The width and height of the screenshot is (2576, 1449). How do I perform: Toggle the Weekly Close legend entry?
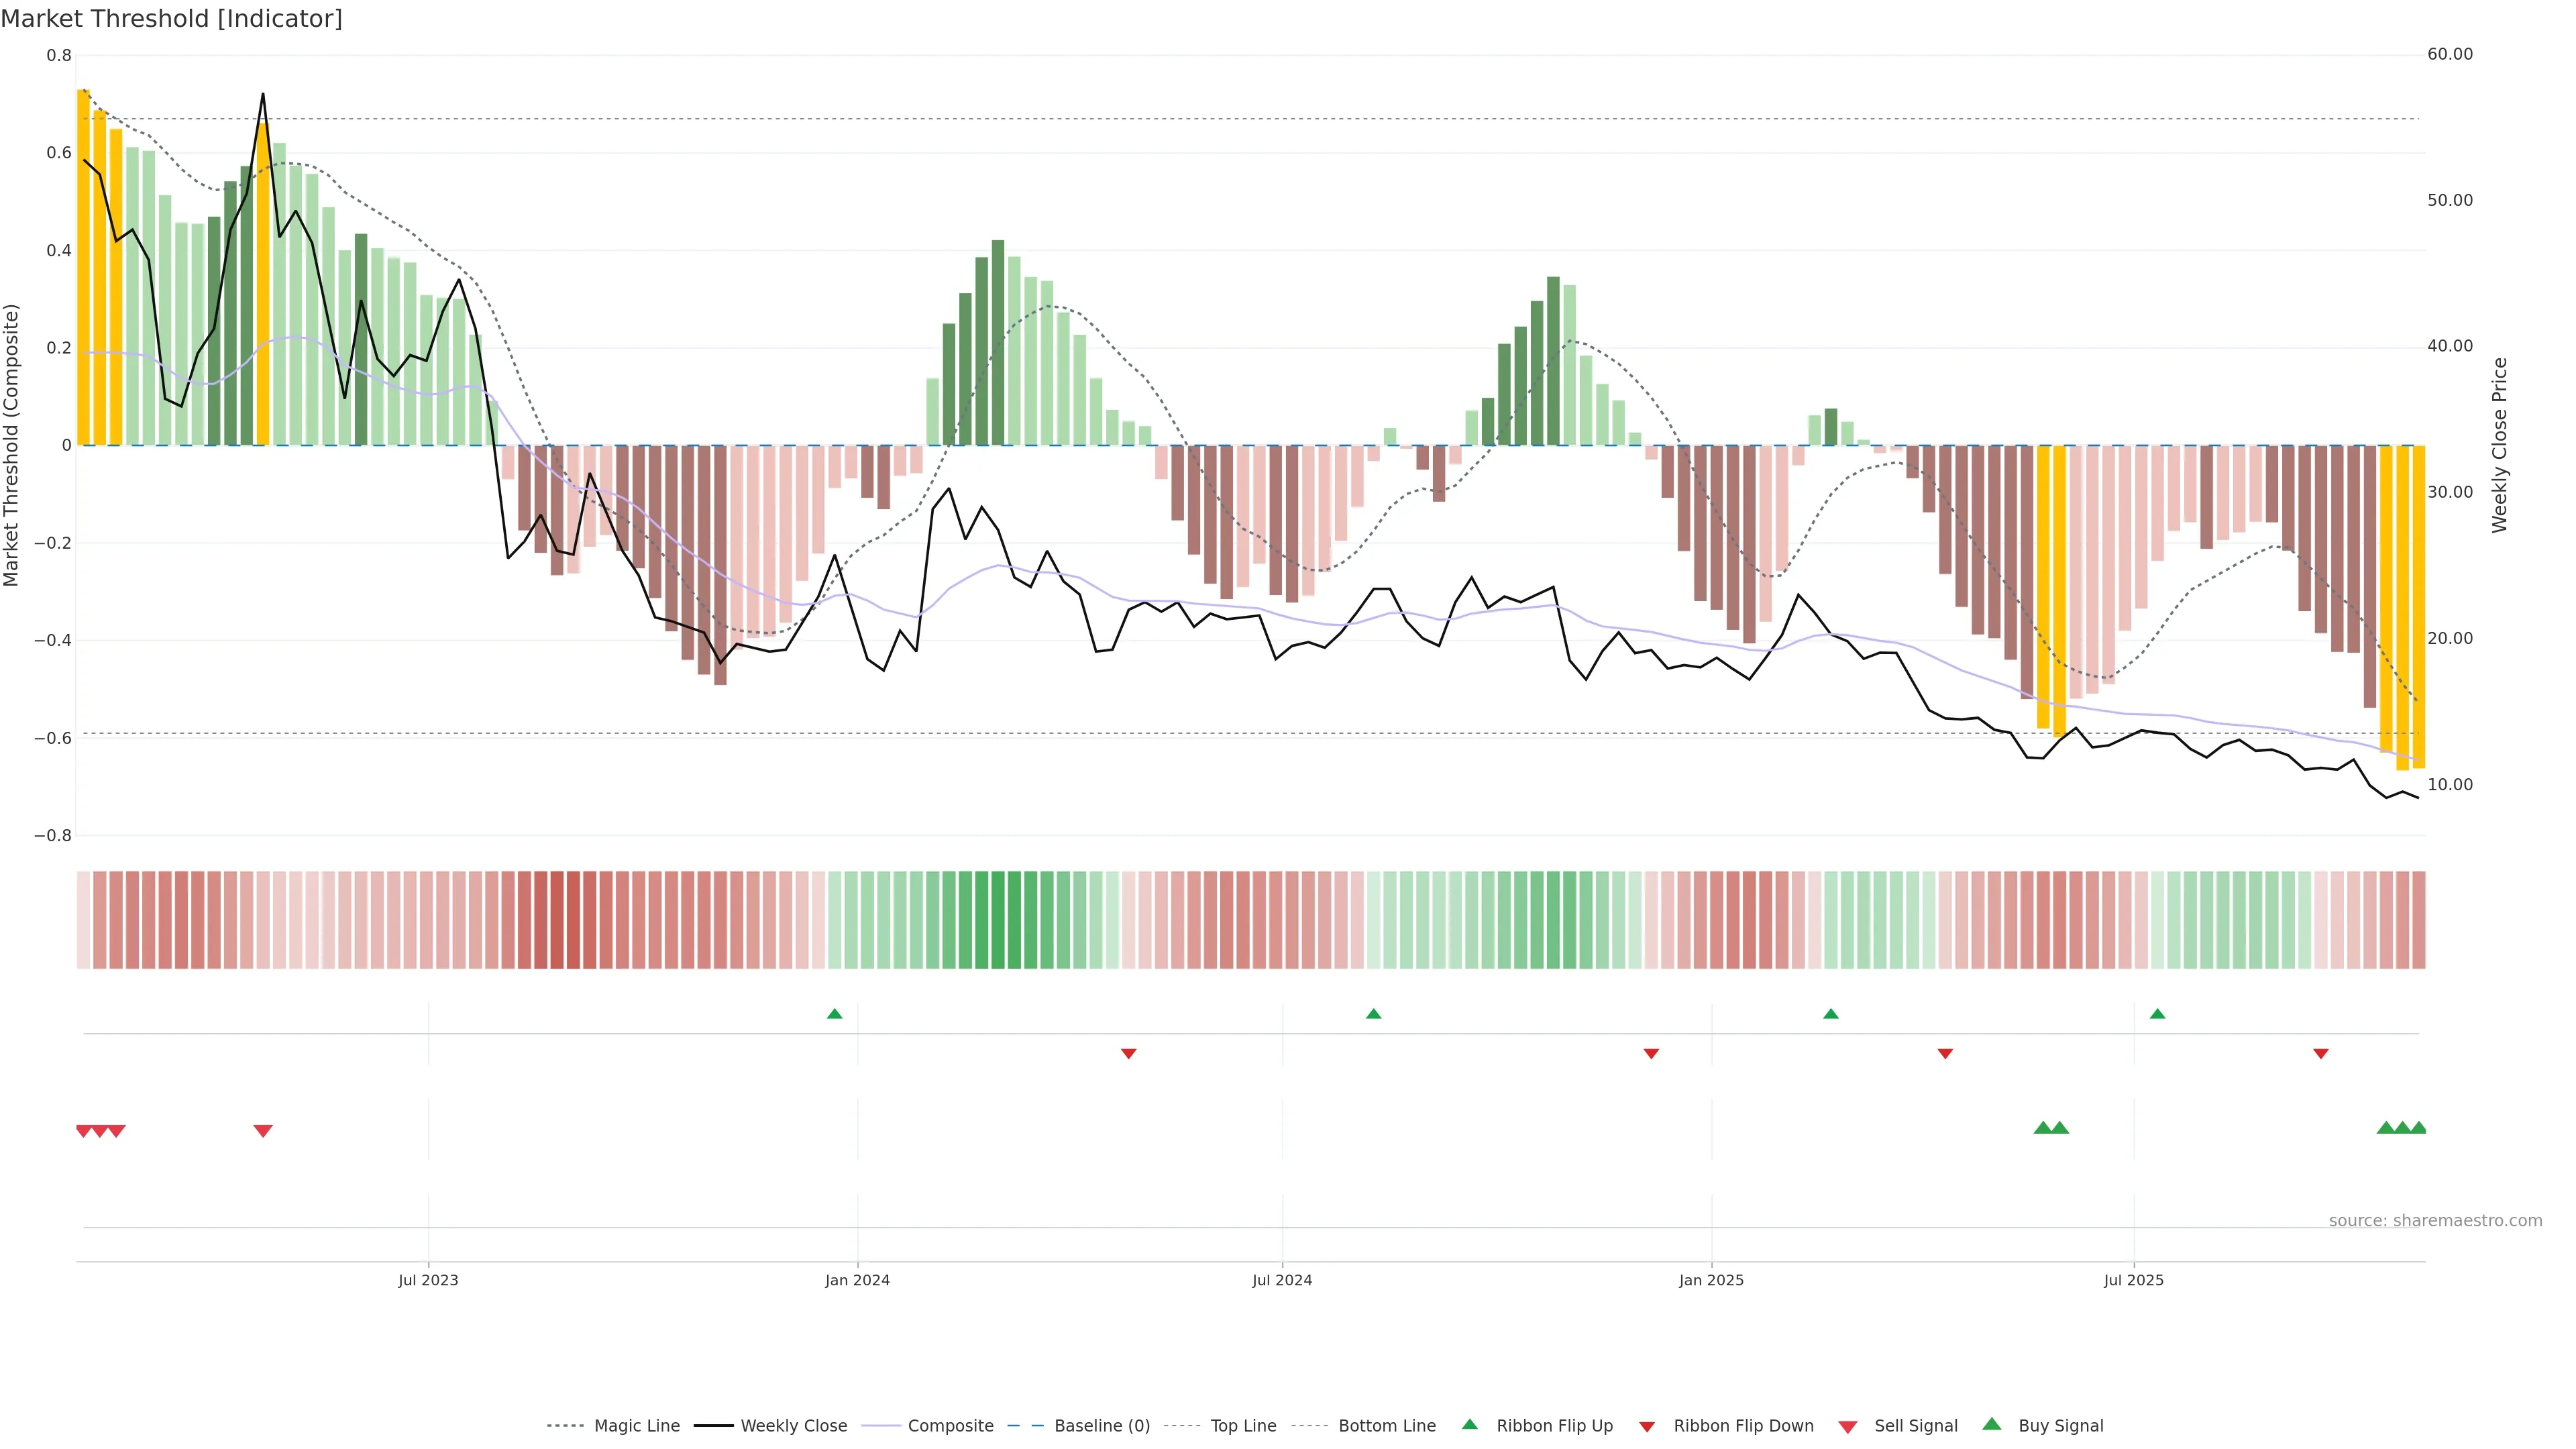coord(793,1426)
